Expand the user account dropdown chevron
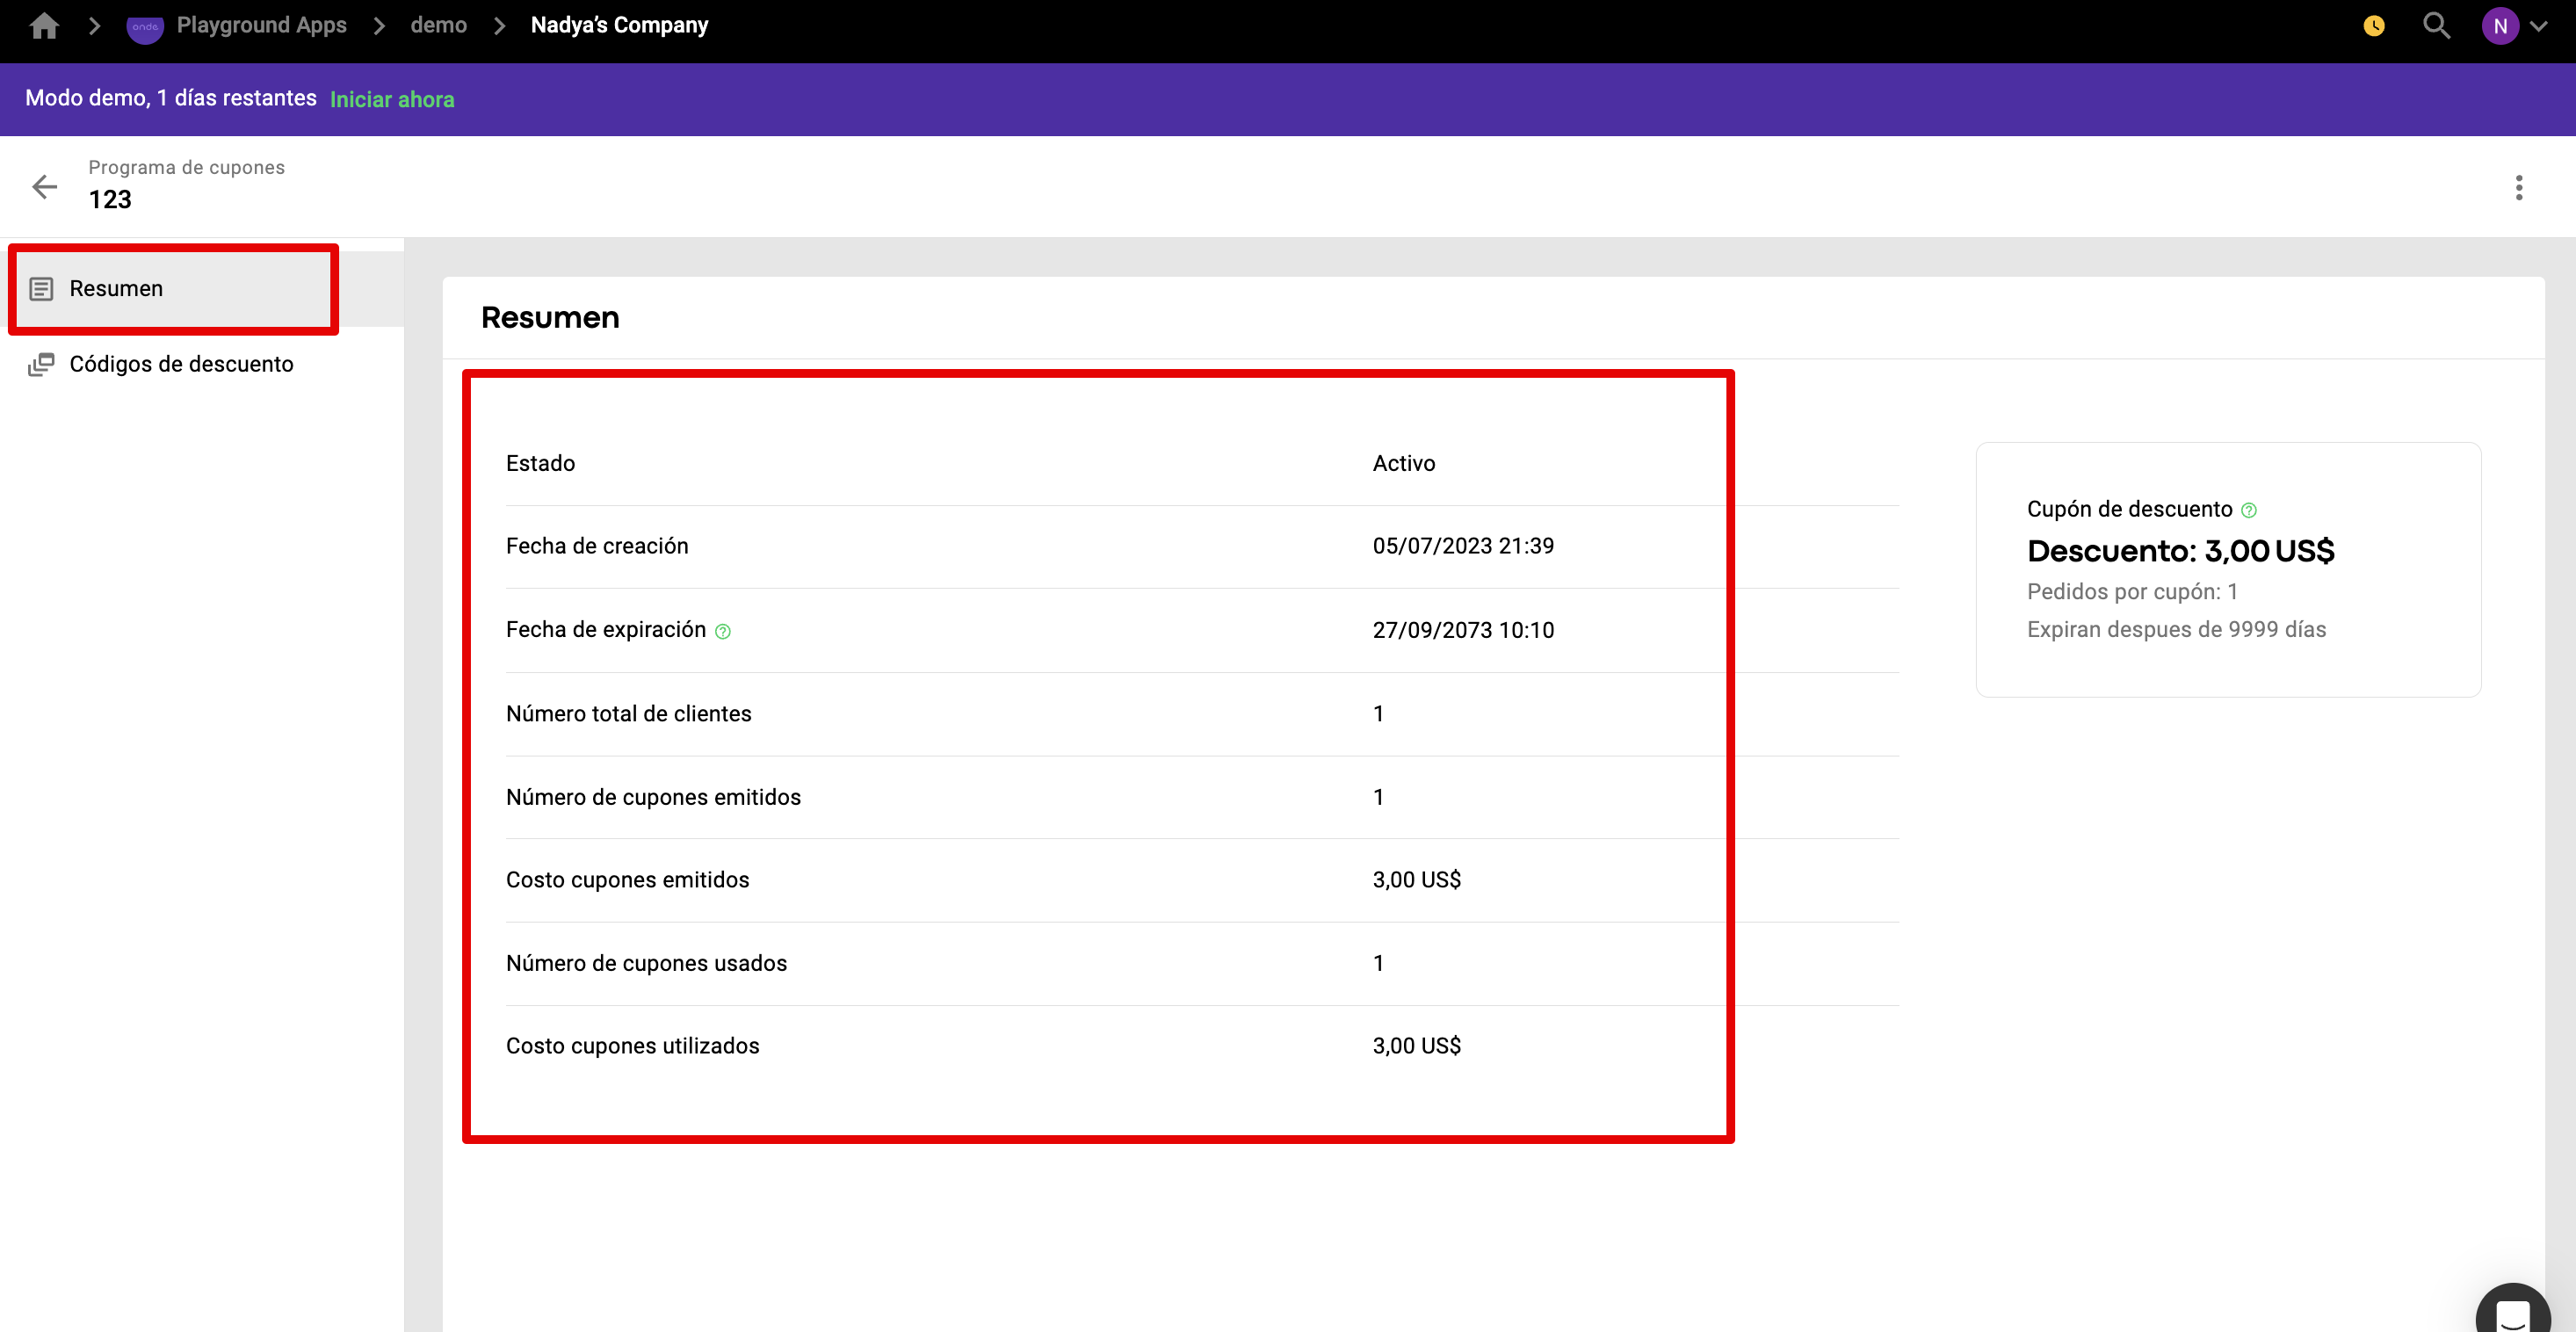The height and width of the screenshot is (1332, 2576). point(2539,27)
